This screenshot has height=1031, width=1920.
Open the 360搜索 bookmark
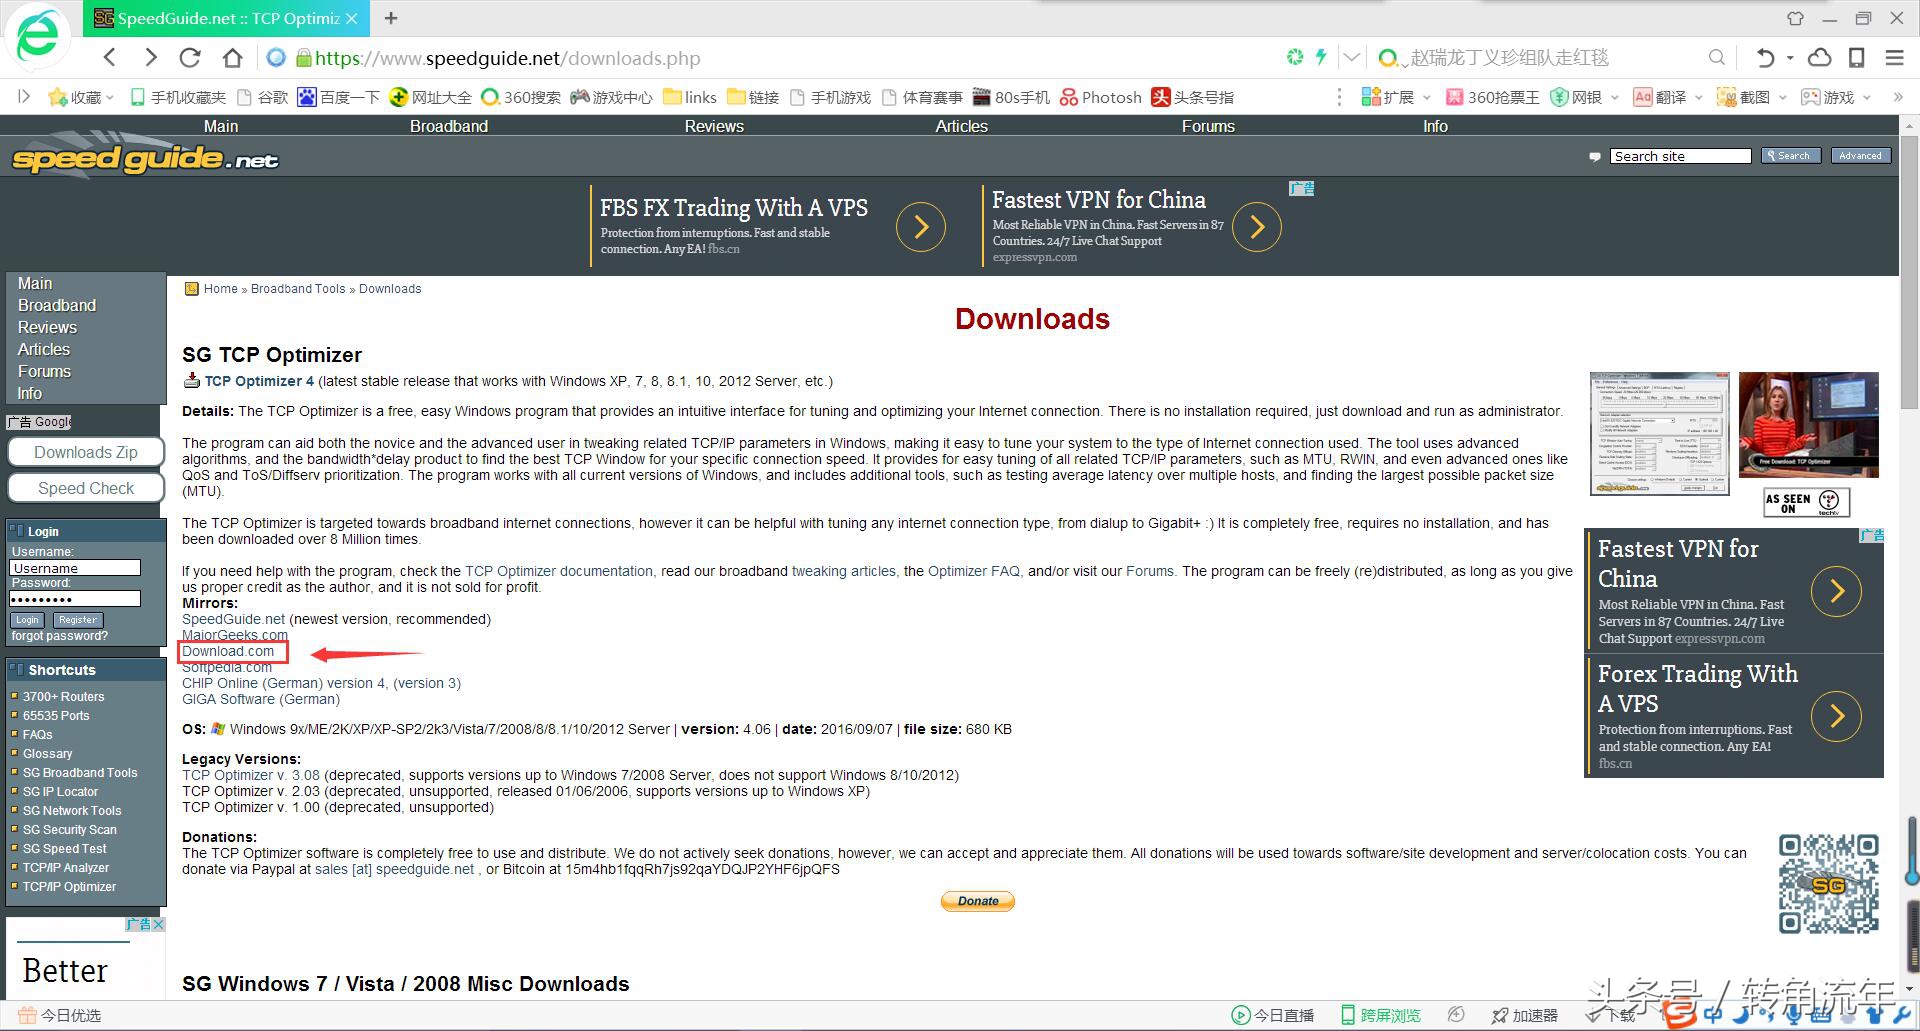(521, 97)
